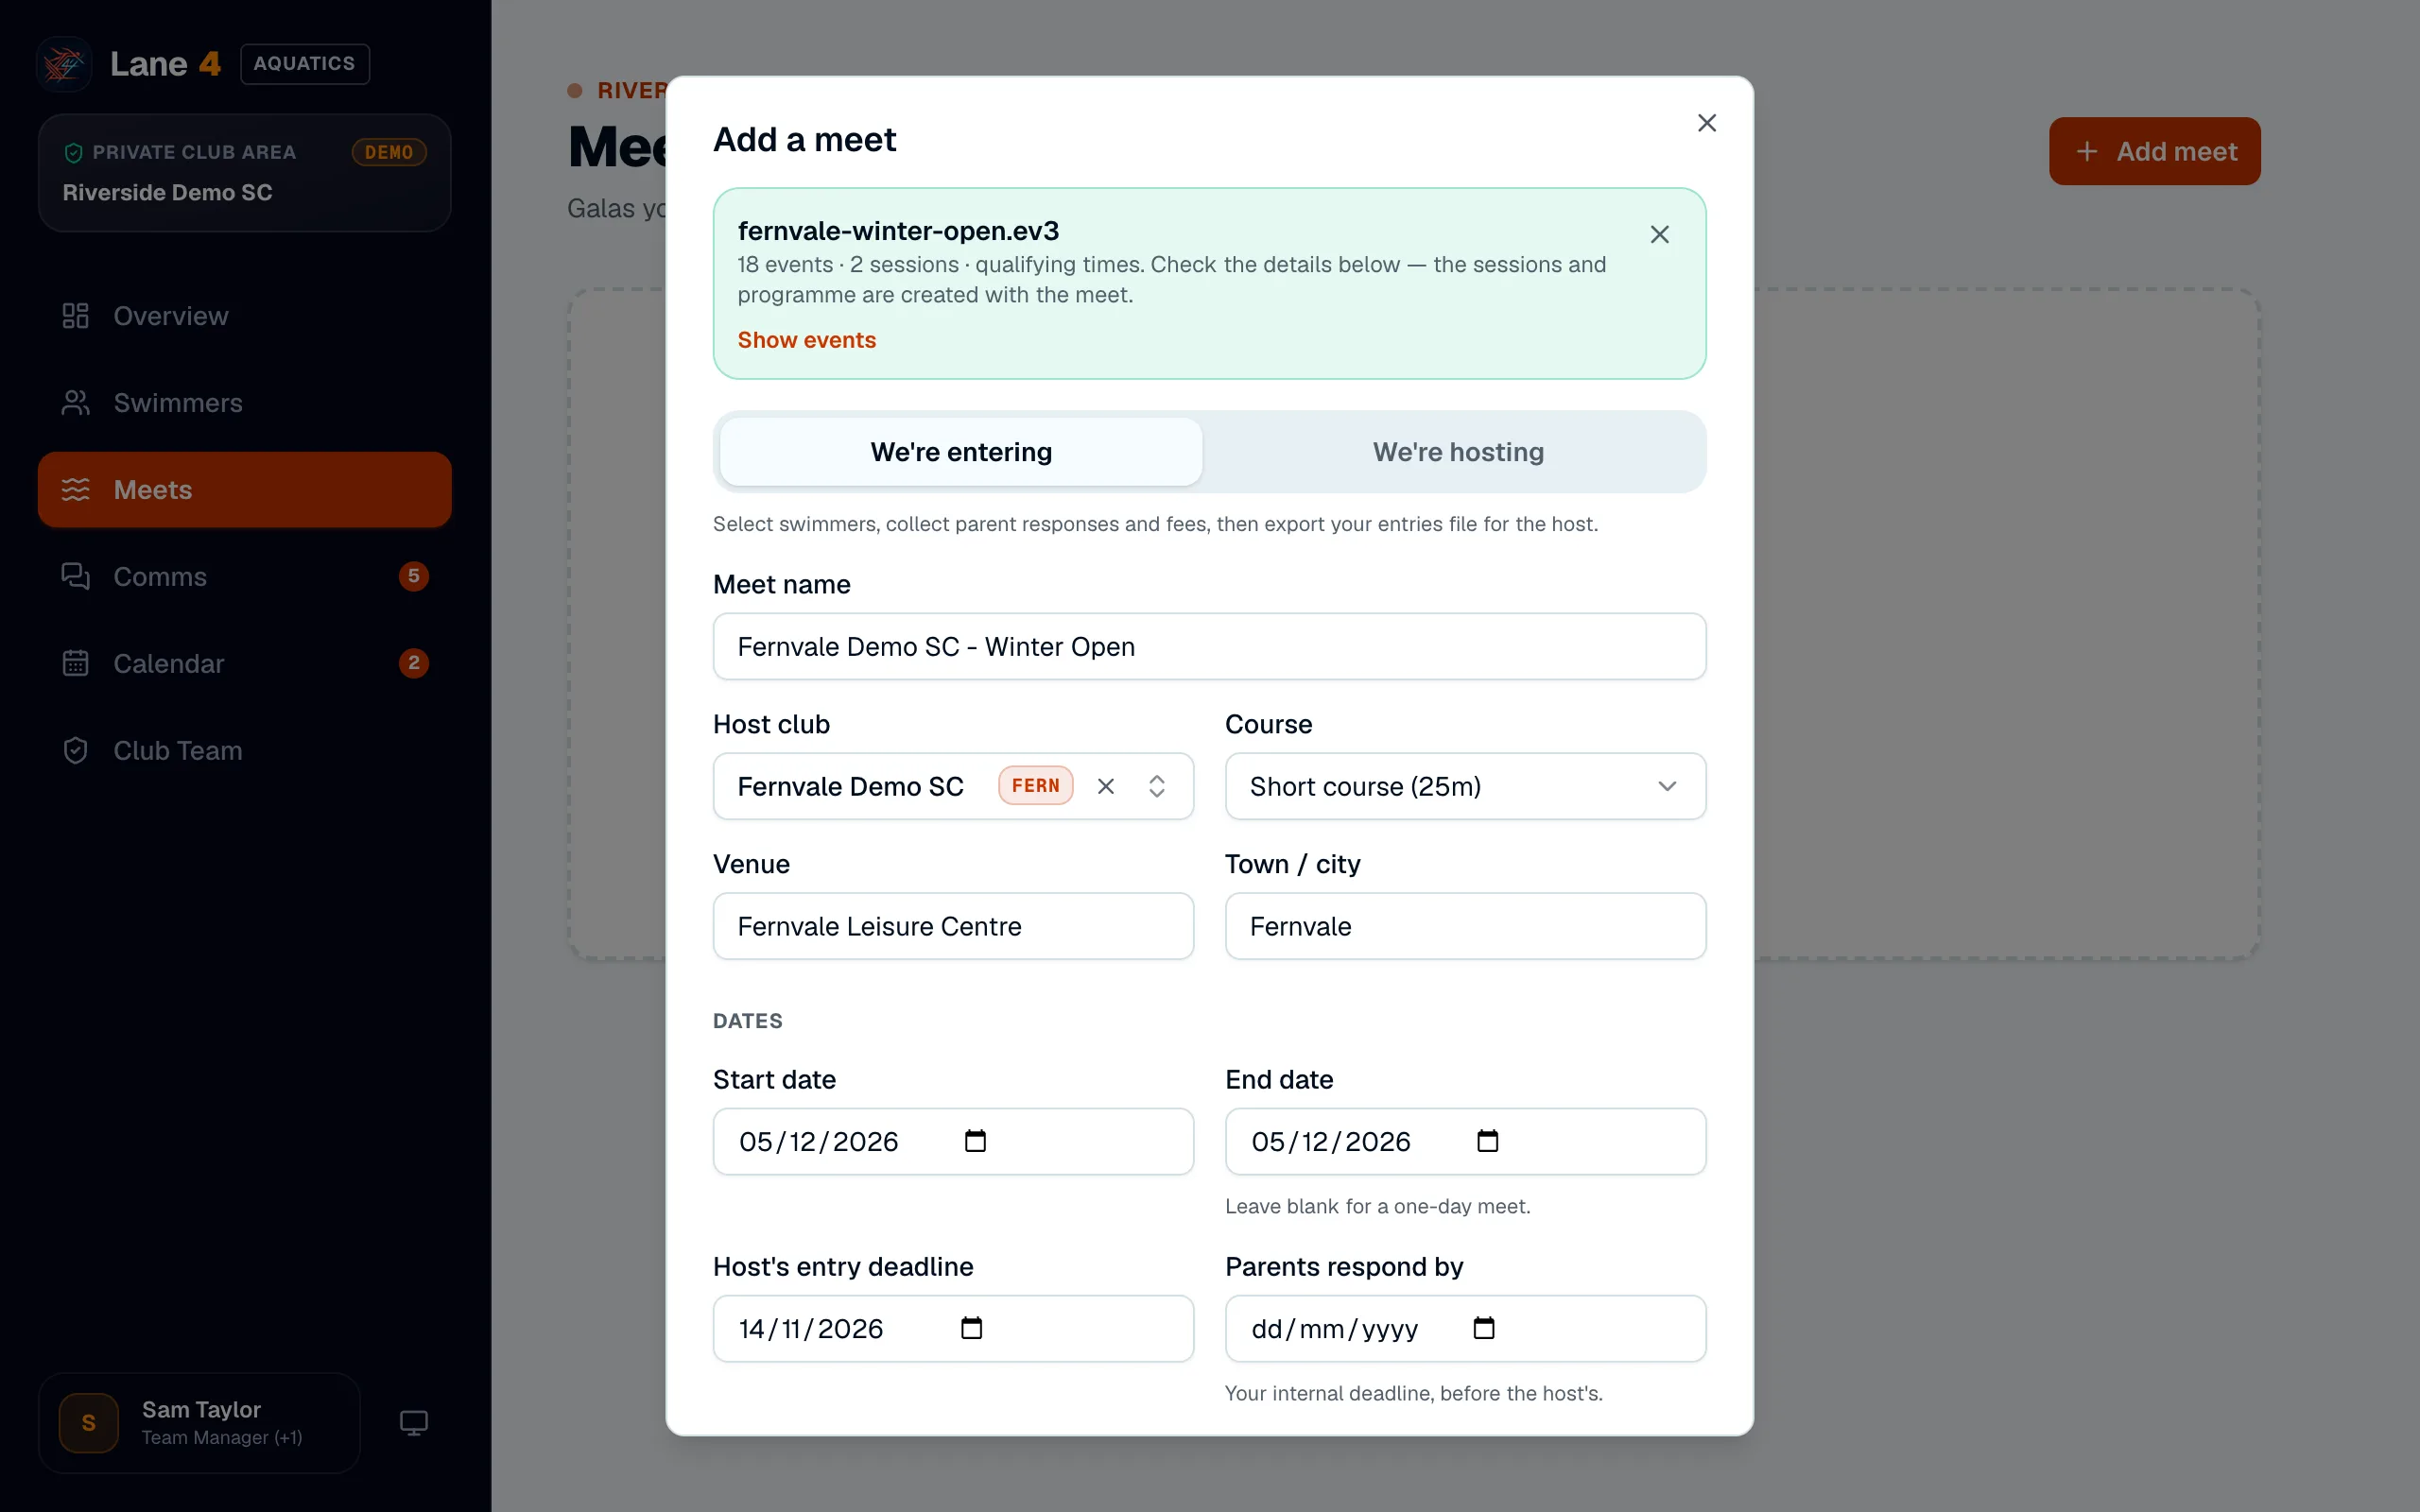Click the Swimmers people icon

pyautogui.click(x=76, y=403)
